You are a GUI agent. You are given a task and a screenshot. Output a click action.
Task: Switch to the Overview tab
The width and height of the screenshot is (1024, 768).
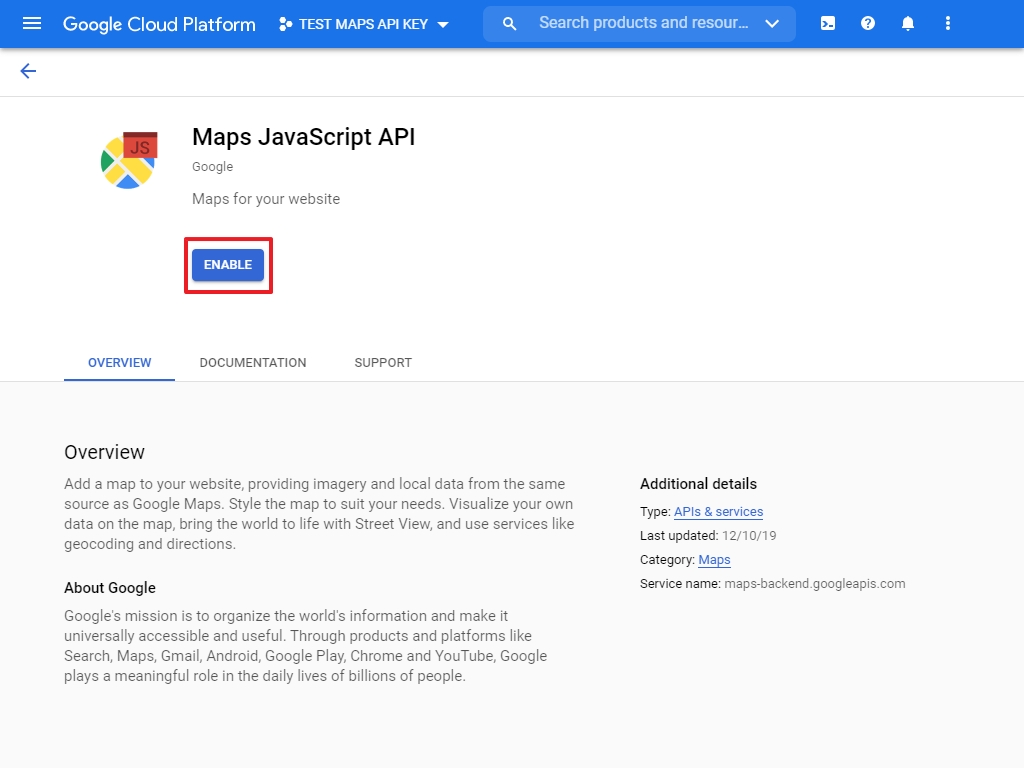tap(120, 362)
